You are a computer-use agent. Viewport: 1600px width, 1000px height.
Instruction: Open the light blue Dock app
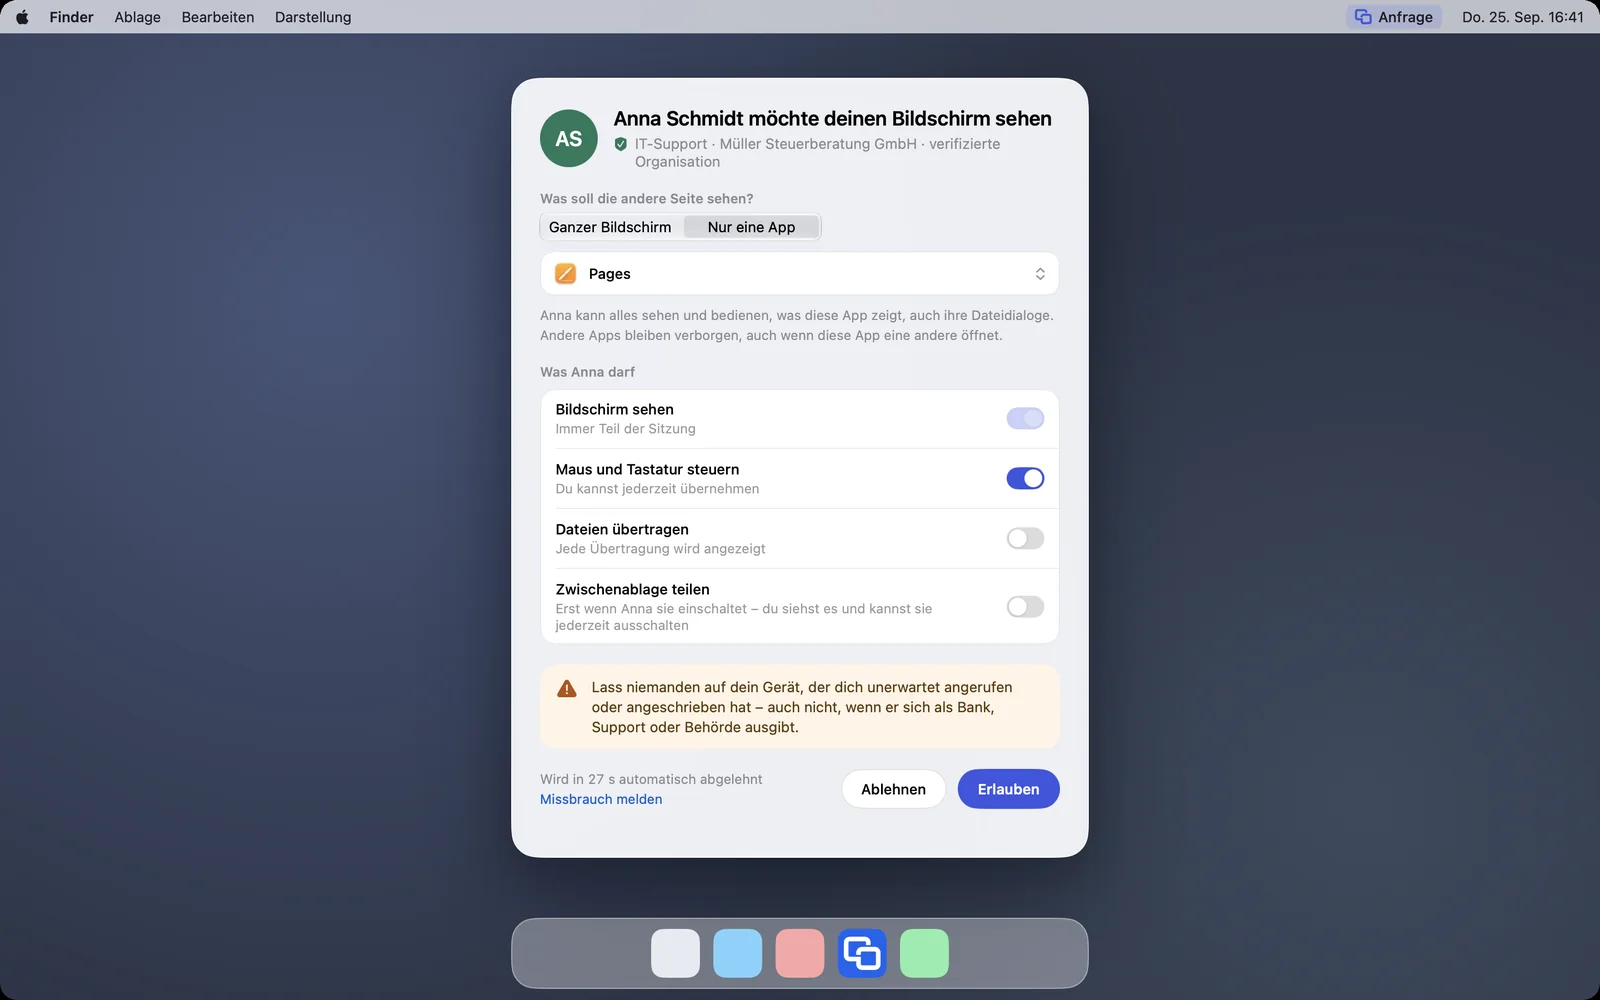[738, 953]
